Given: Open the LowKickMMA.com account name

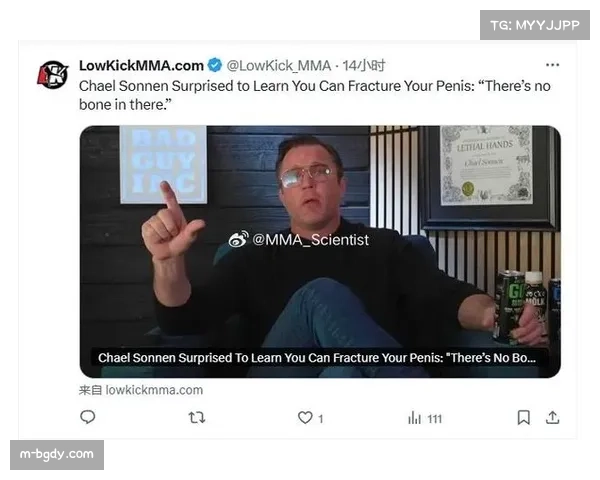Looking at the screenshot, I should click(x=141, y=65).
